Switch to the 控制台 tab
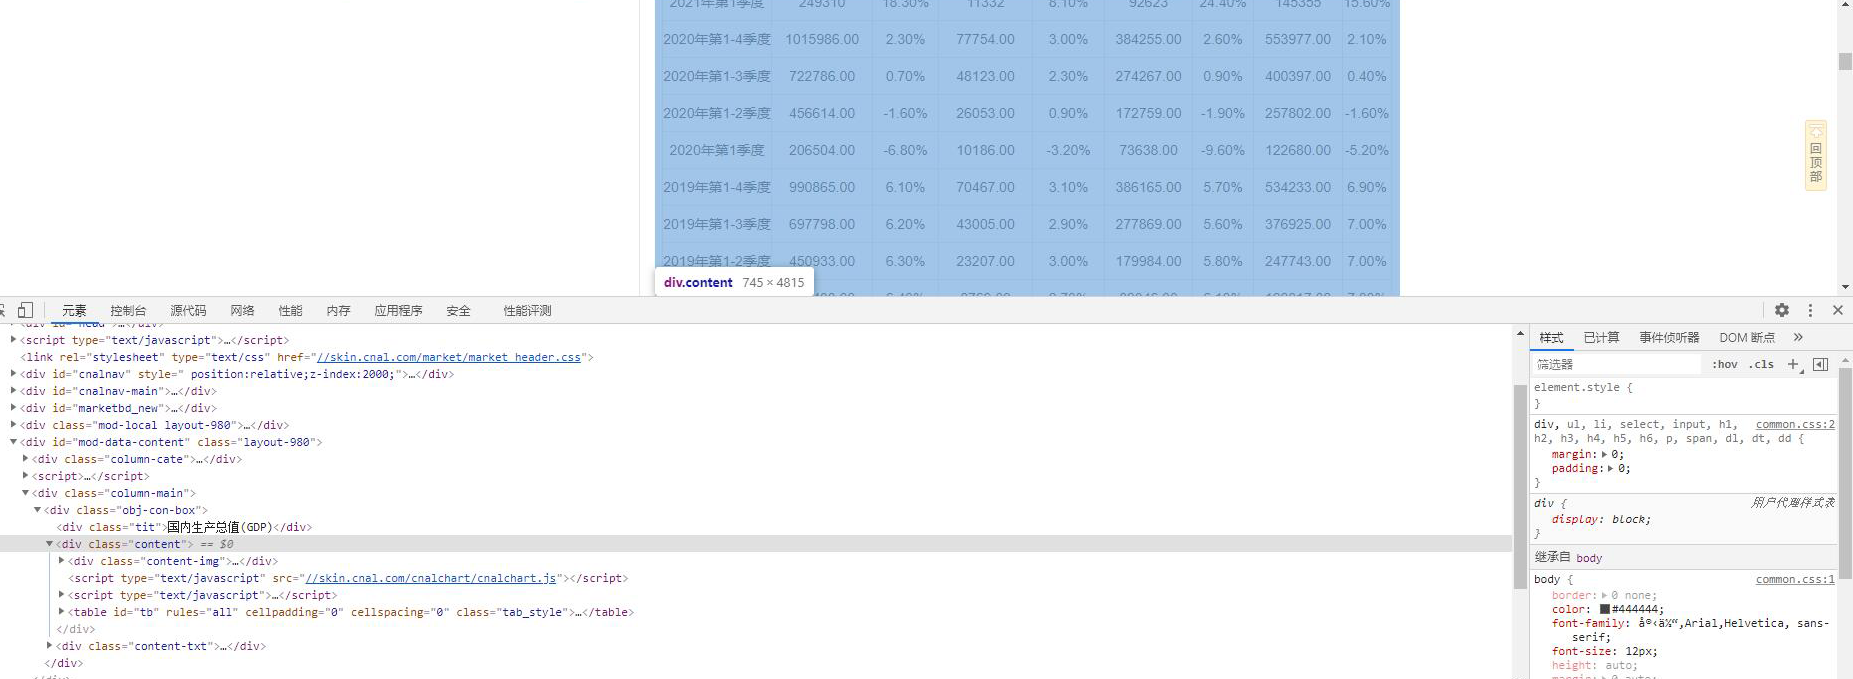The image size is (1853, 679). coord(128,310)
